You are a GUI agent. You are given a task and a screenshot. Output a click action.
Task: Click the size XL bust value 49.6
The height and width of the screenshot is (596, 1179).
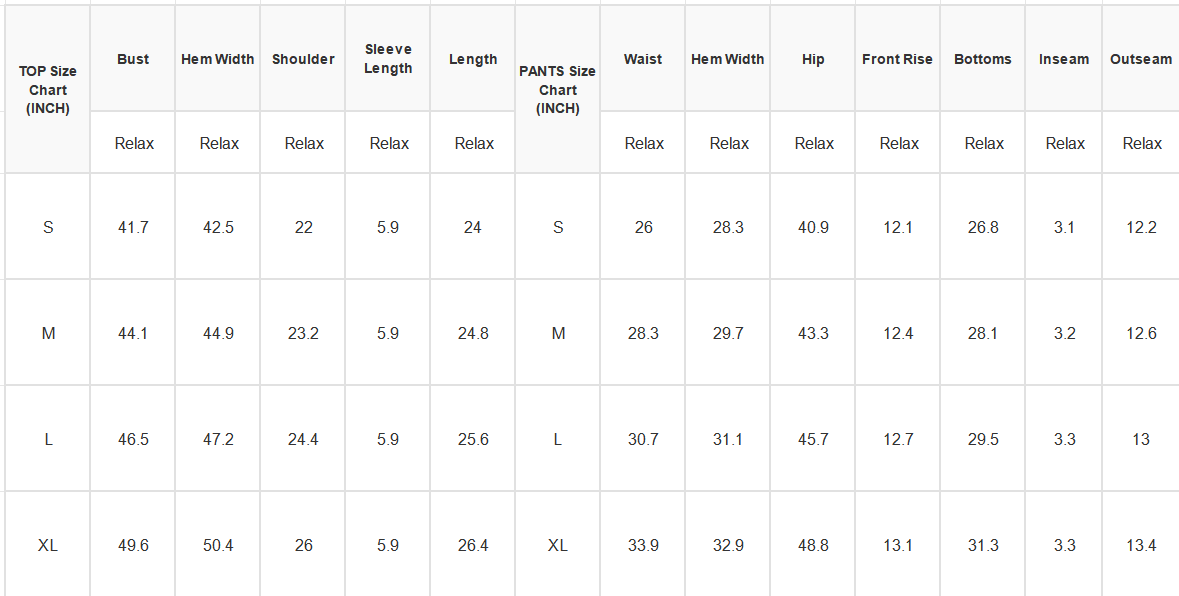[133, 545]
